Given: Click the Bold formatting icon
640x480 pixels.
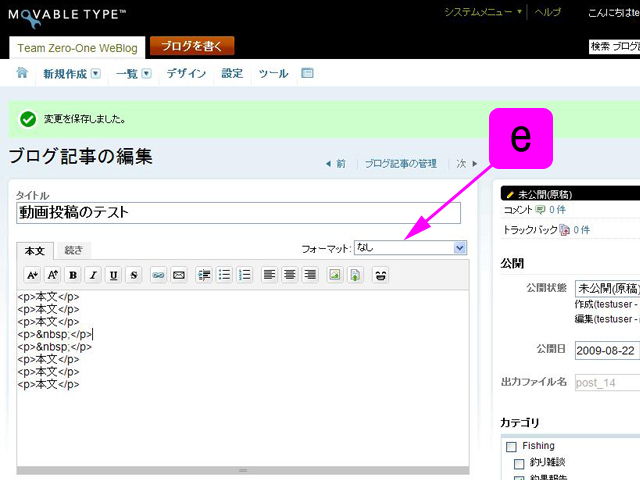Looking at the screenshot, I should (x=73, y=275).
